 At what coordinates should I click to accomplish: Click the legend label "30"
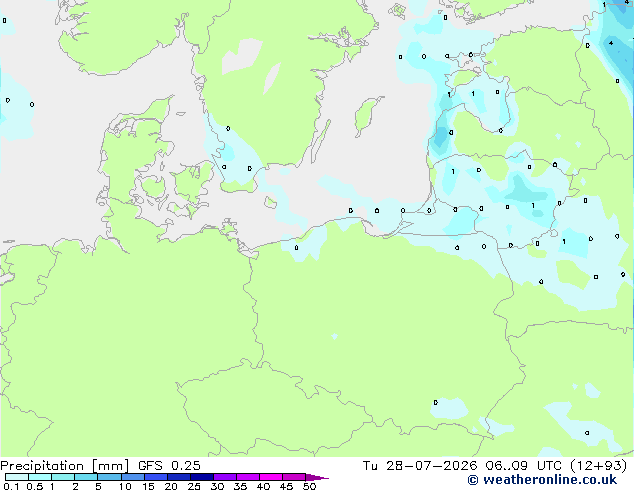tap(217, 486)
